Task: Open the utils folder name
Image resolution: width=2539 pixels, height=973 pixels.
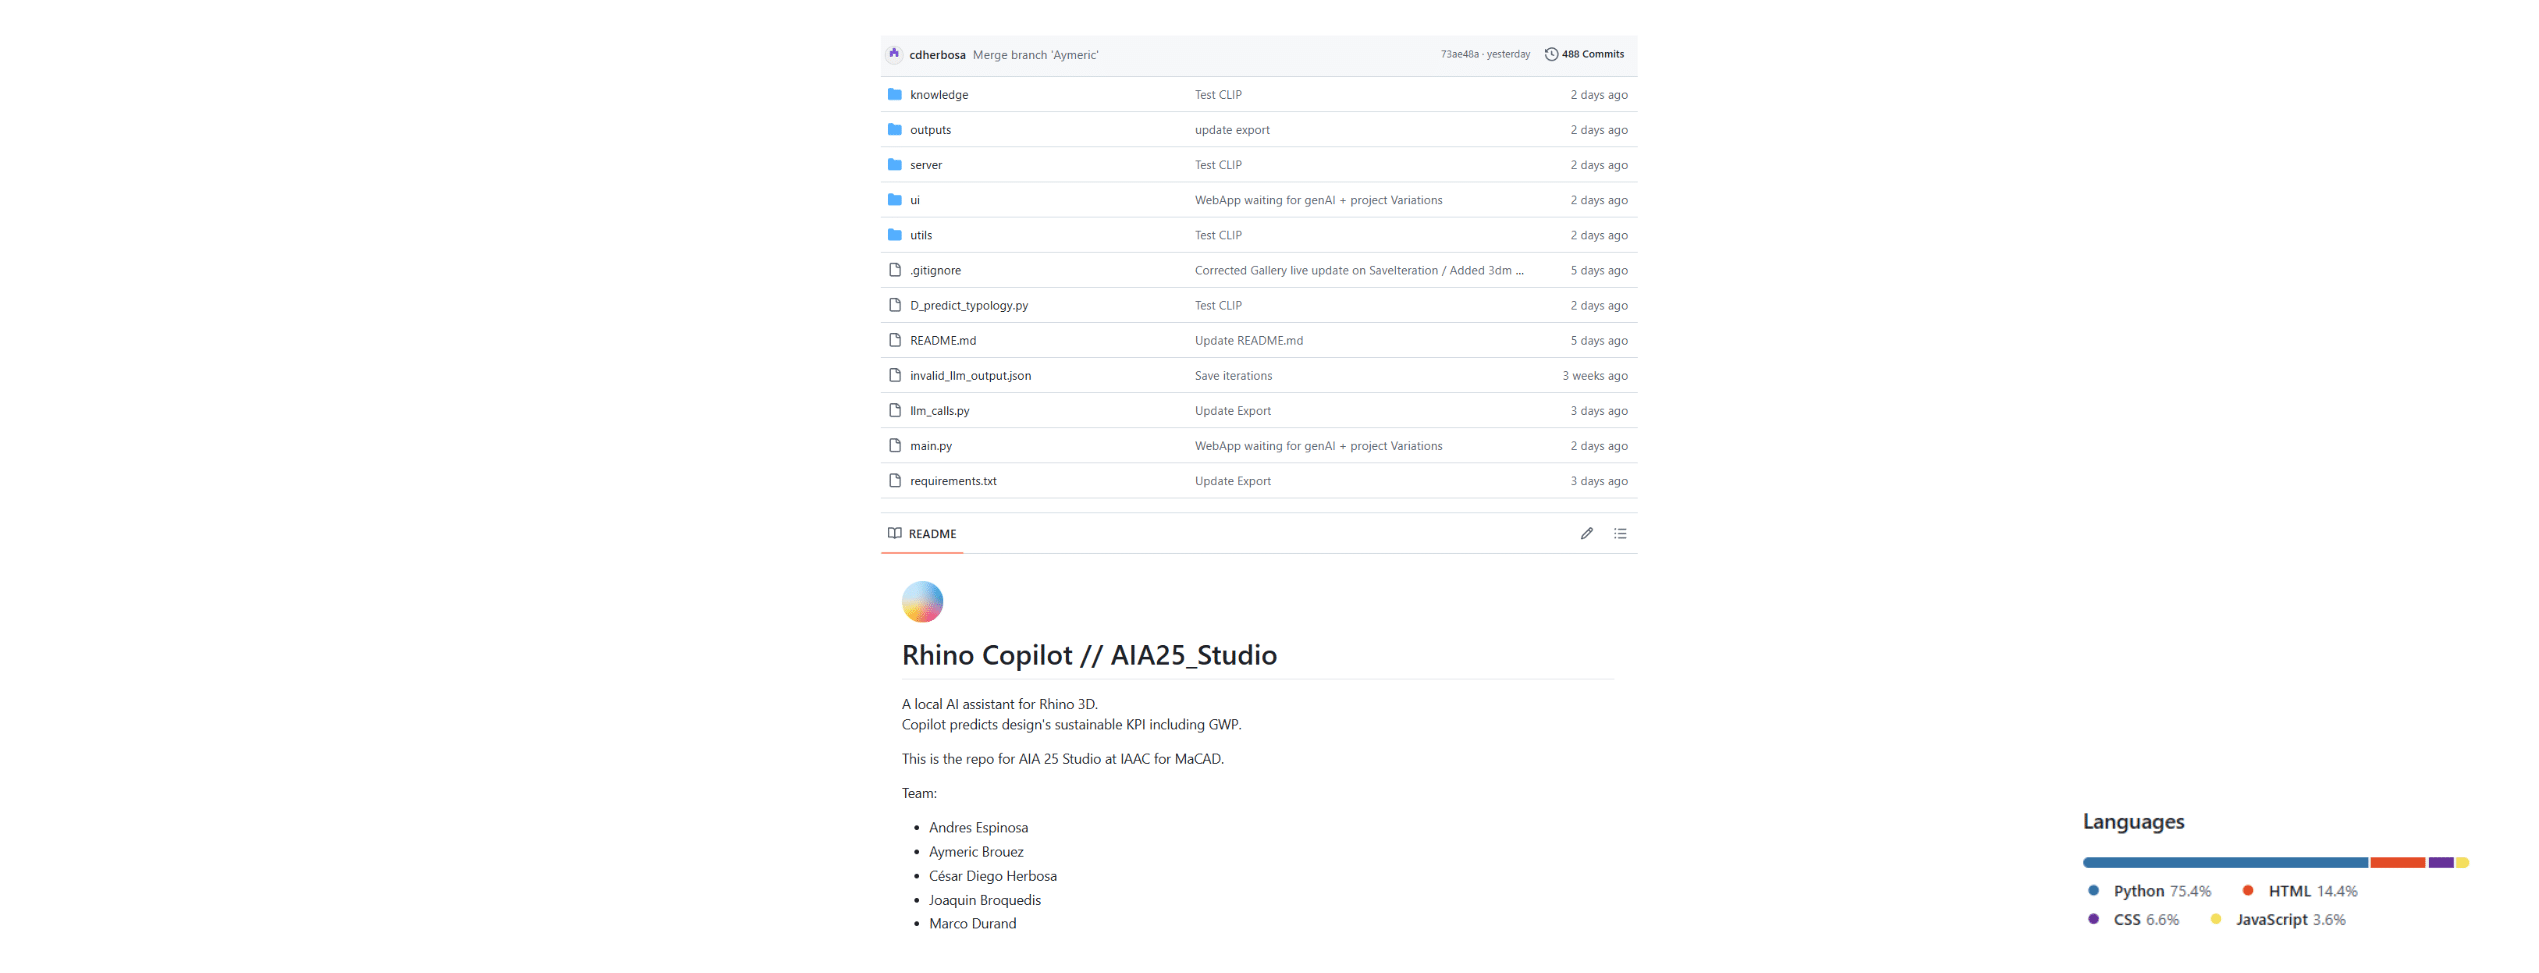Action: click(921, 235)
